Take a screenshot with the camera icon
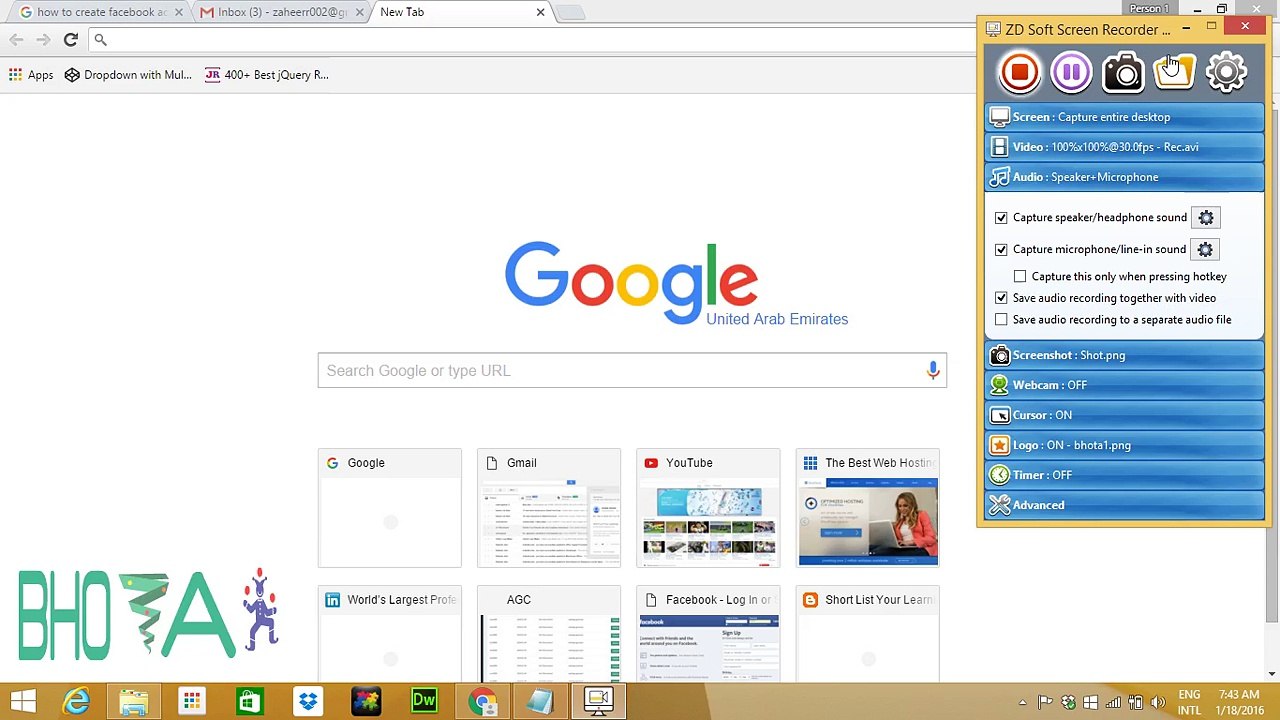This screenshot has width=1280, height=720. pyautogui.click(x=1123, y=72)
